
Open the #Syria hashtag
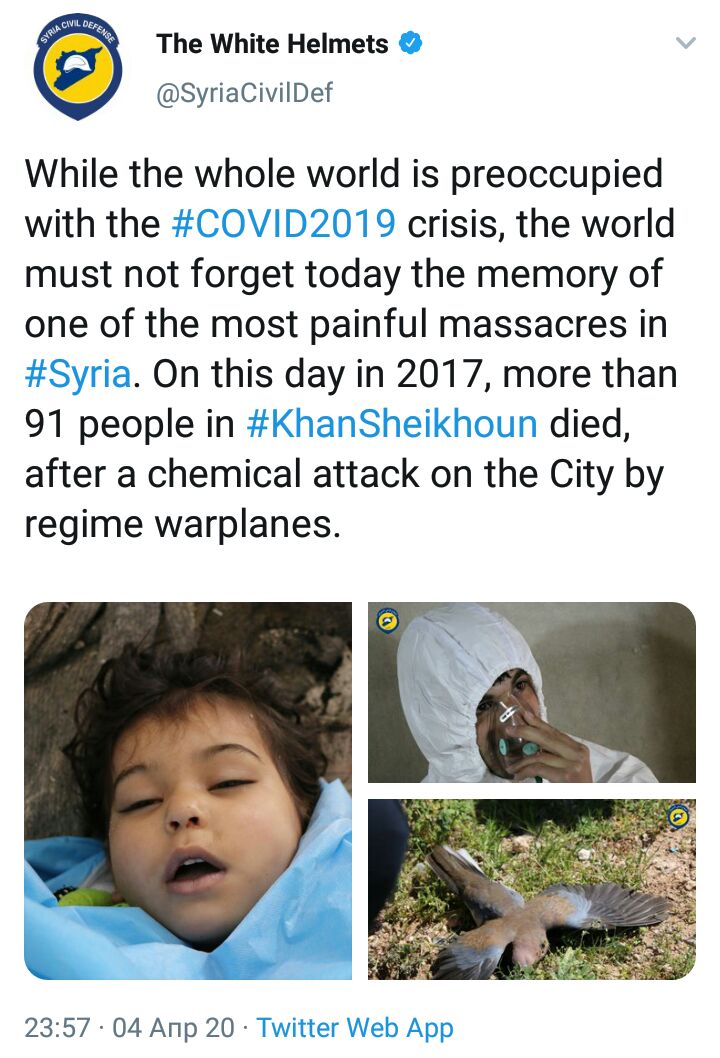(x=78, y=375)
